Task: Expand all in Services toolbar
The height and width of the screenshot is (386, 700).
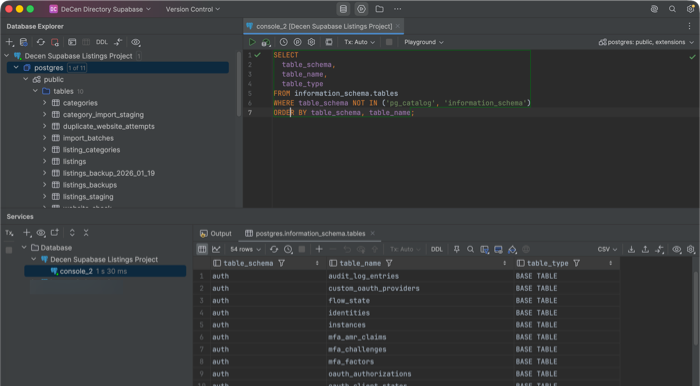Action: point(72,232)
